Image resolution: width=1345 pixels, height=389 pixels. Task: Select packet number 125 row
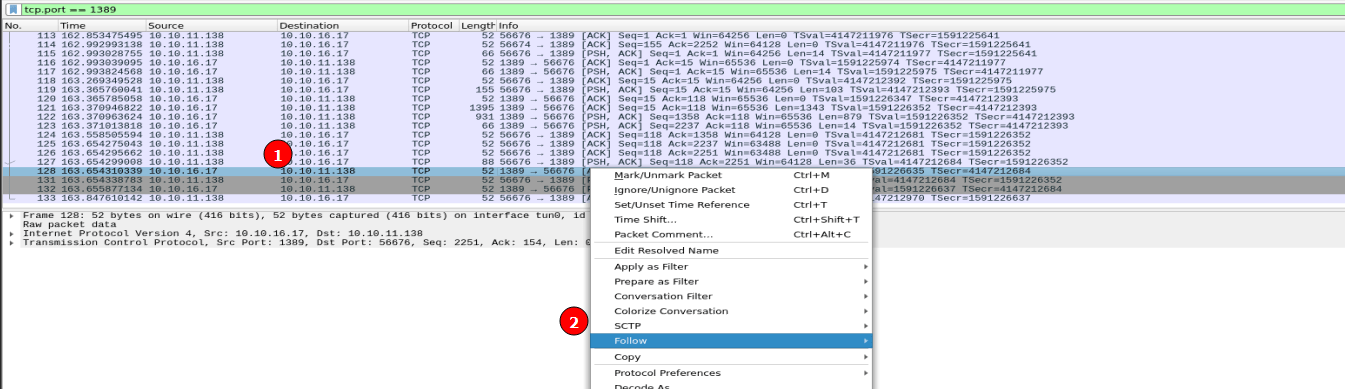672,143
